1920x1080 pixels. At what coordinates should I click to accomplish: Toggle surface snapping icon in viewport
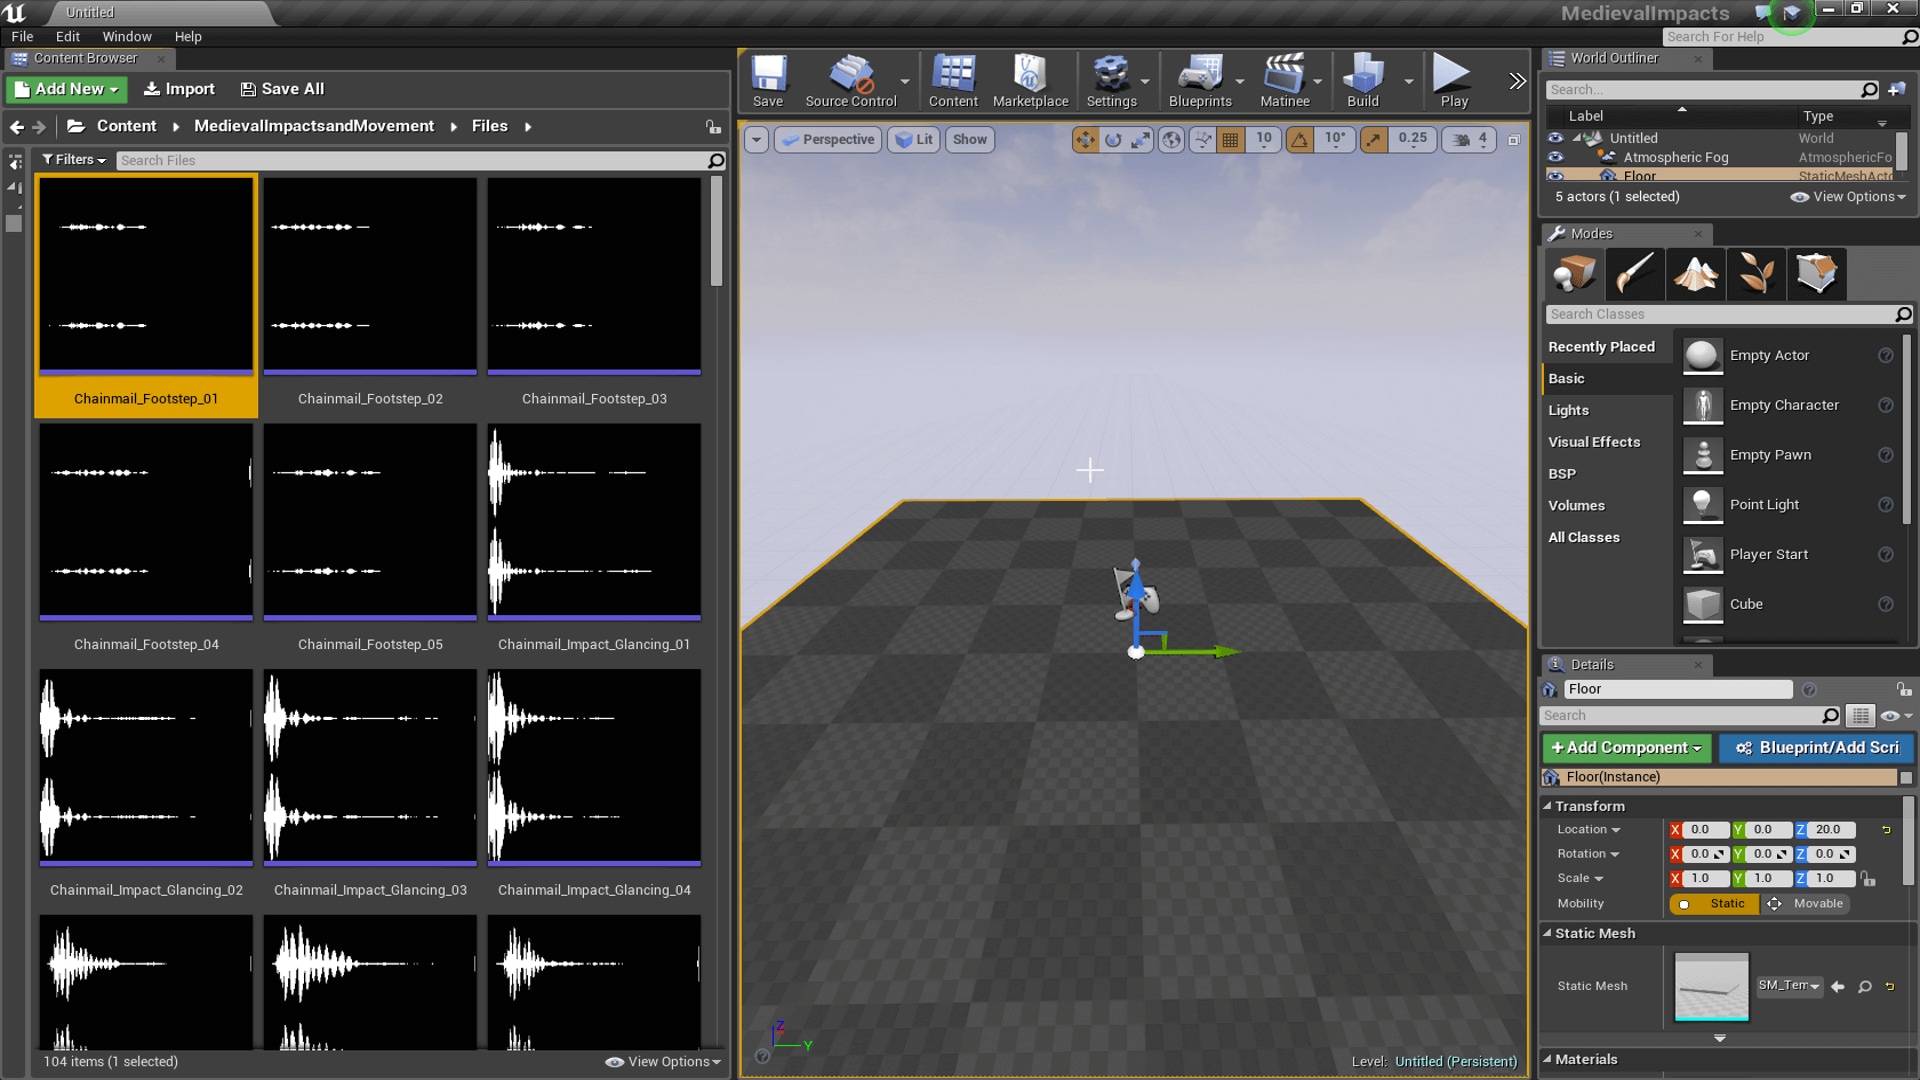[x=1203, y=140]
